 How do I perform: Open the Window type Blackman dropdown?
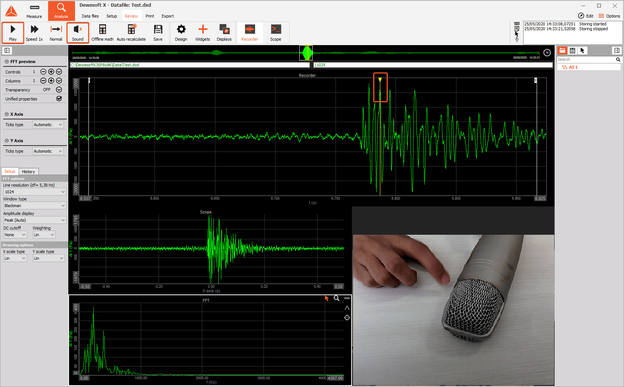pos(34,205)
